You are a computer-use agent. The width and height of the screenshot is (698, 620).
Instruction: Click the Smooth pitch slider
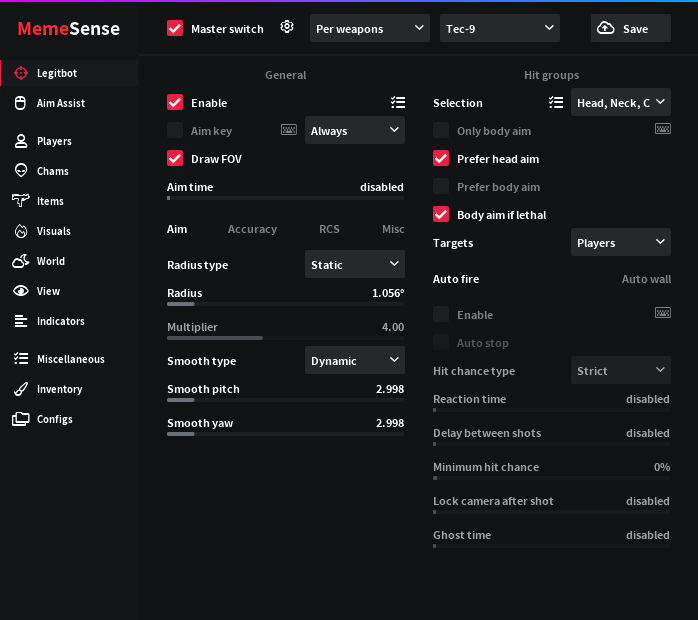[285, 400]
